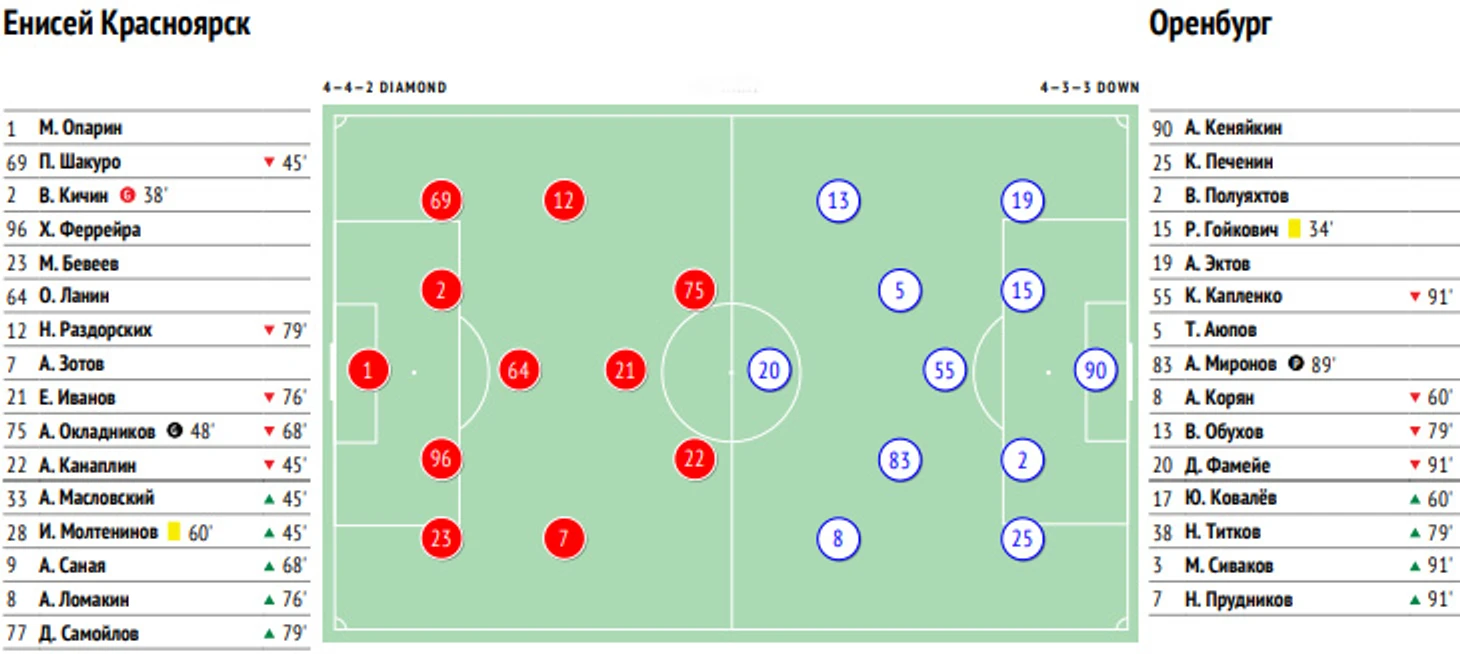Select player М. Опарин in the lineup list
This screenshot has width=1460, height=654.
click(80, 128)
